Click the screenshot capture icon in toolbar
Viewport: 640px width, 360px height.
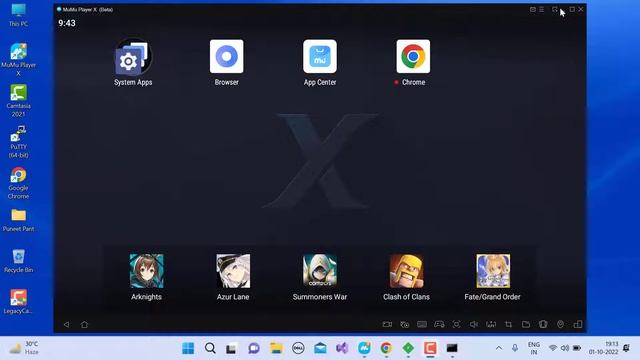click(456, 324)
